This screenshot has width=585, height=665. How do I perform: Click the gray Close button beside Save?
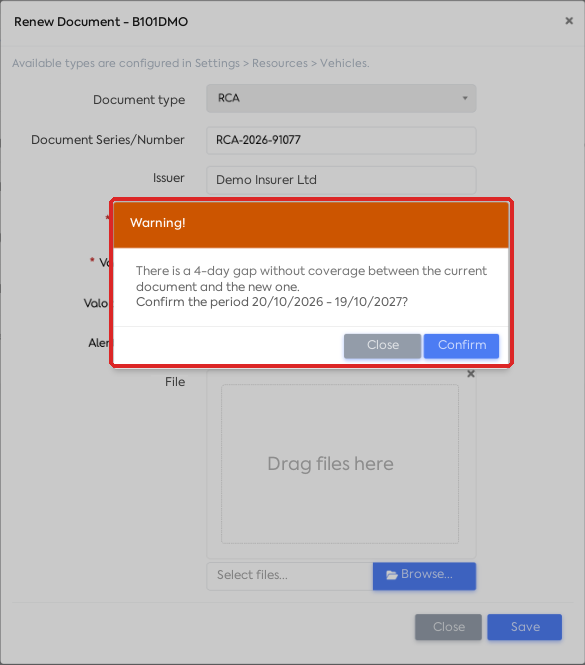coord(448,627)
